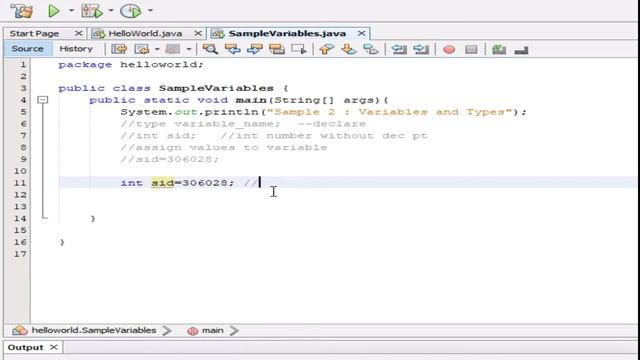Close the Start Page tab

(79, 33)
